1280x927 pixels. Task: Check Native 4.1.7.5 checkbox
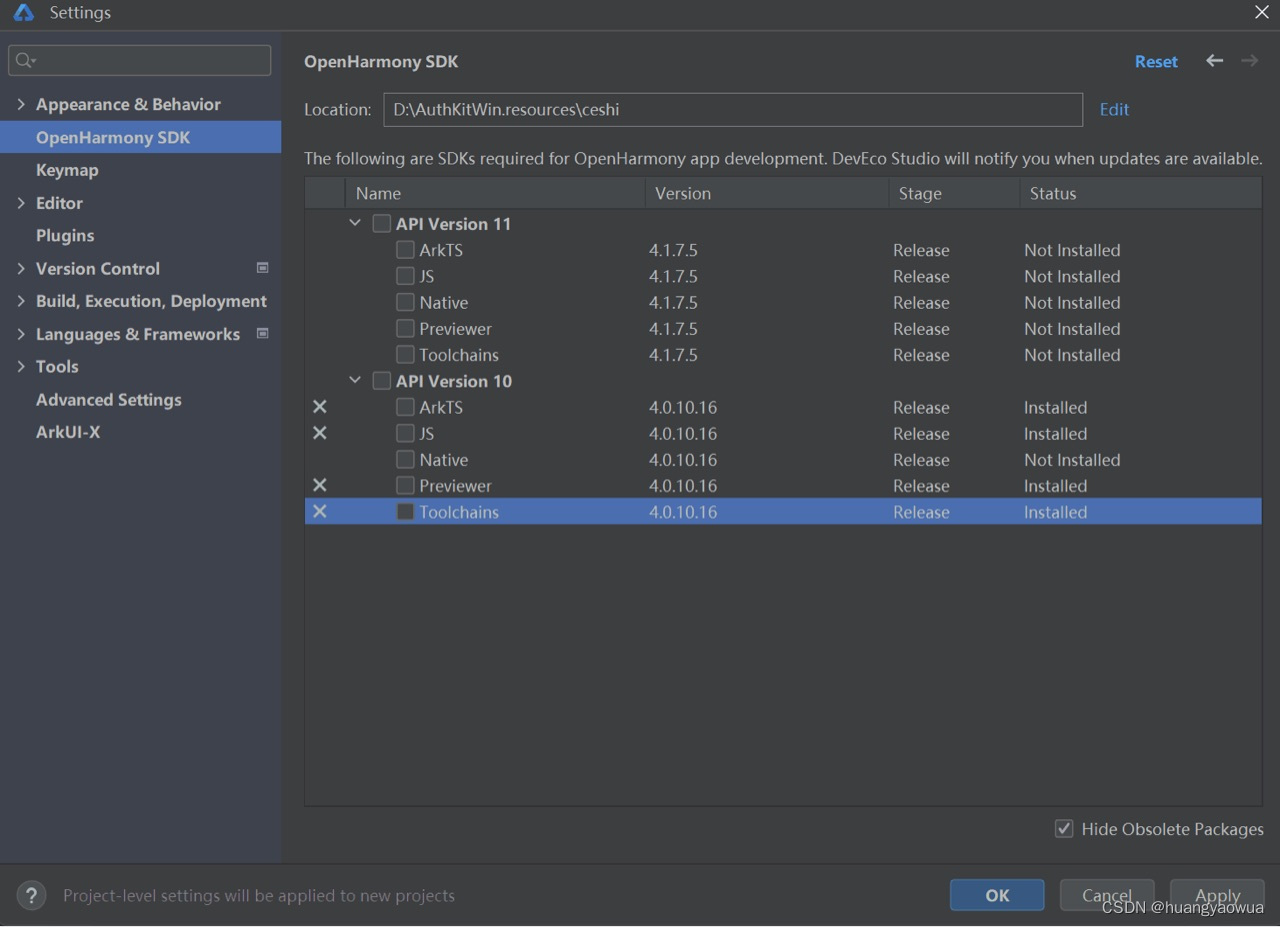[405, 302]
